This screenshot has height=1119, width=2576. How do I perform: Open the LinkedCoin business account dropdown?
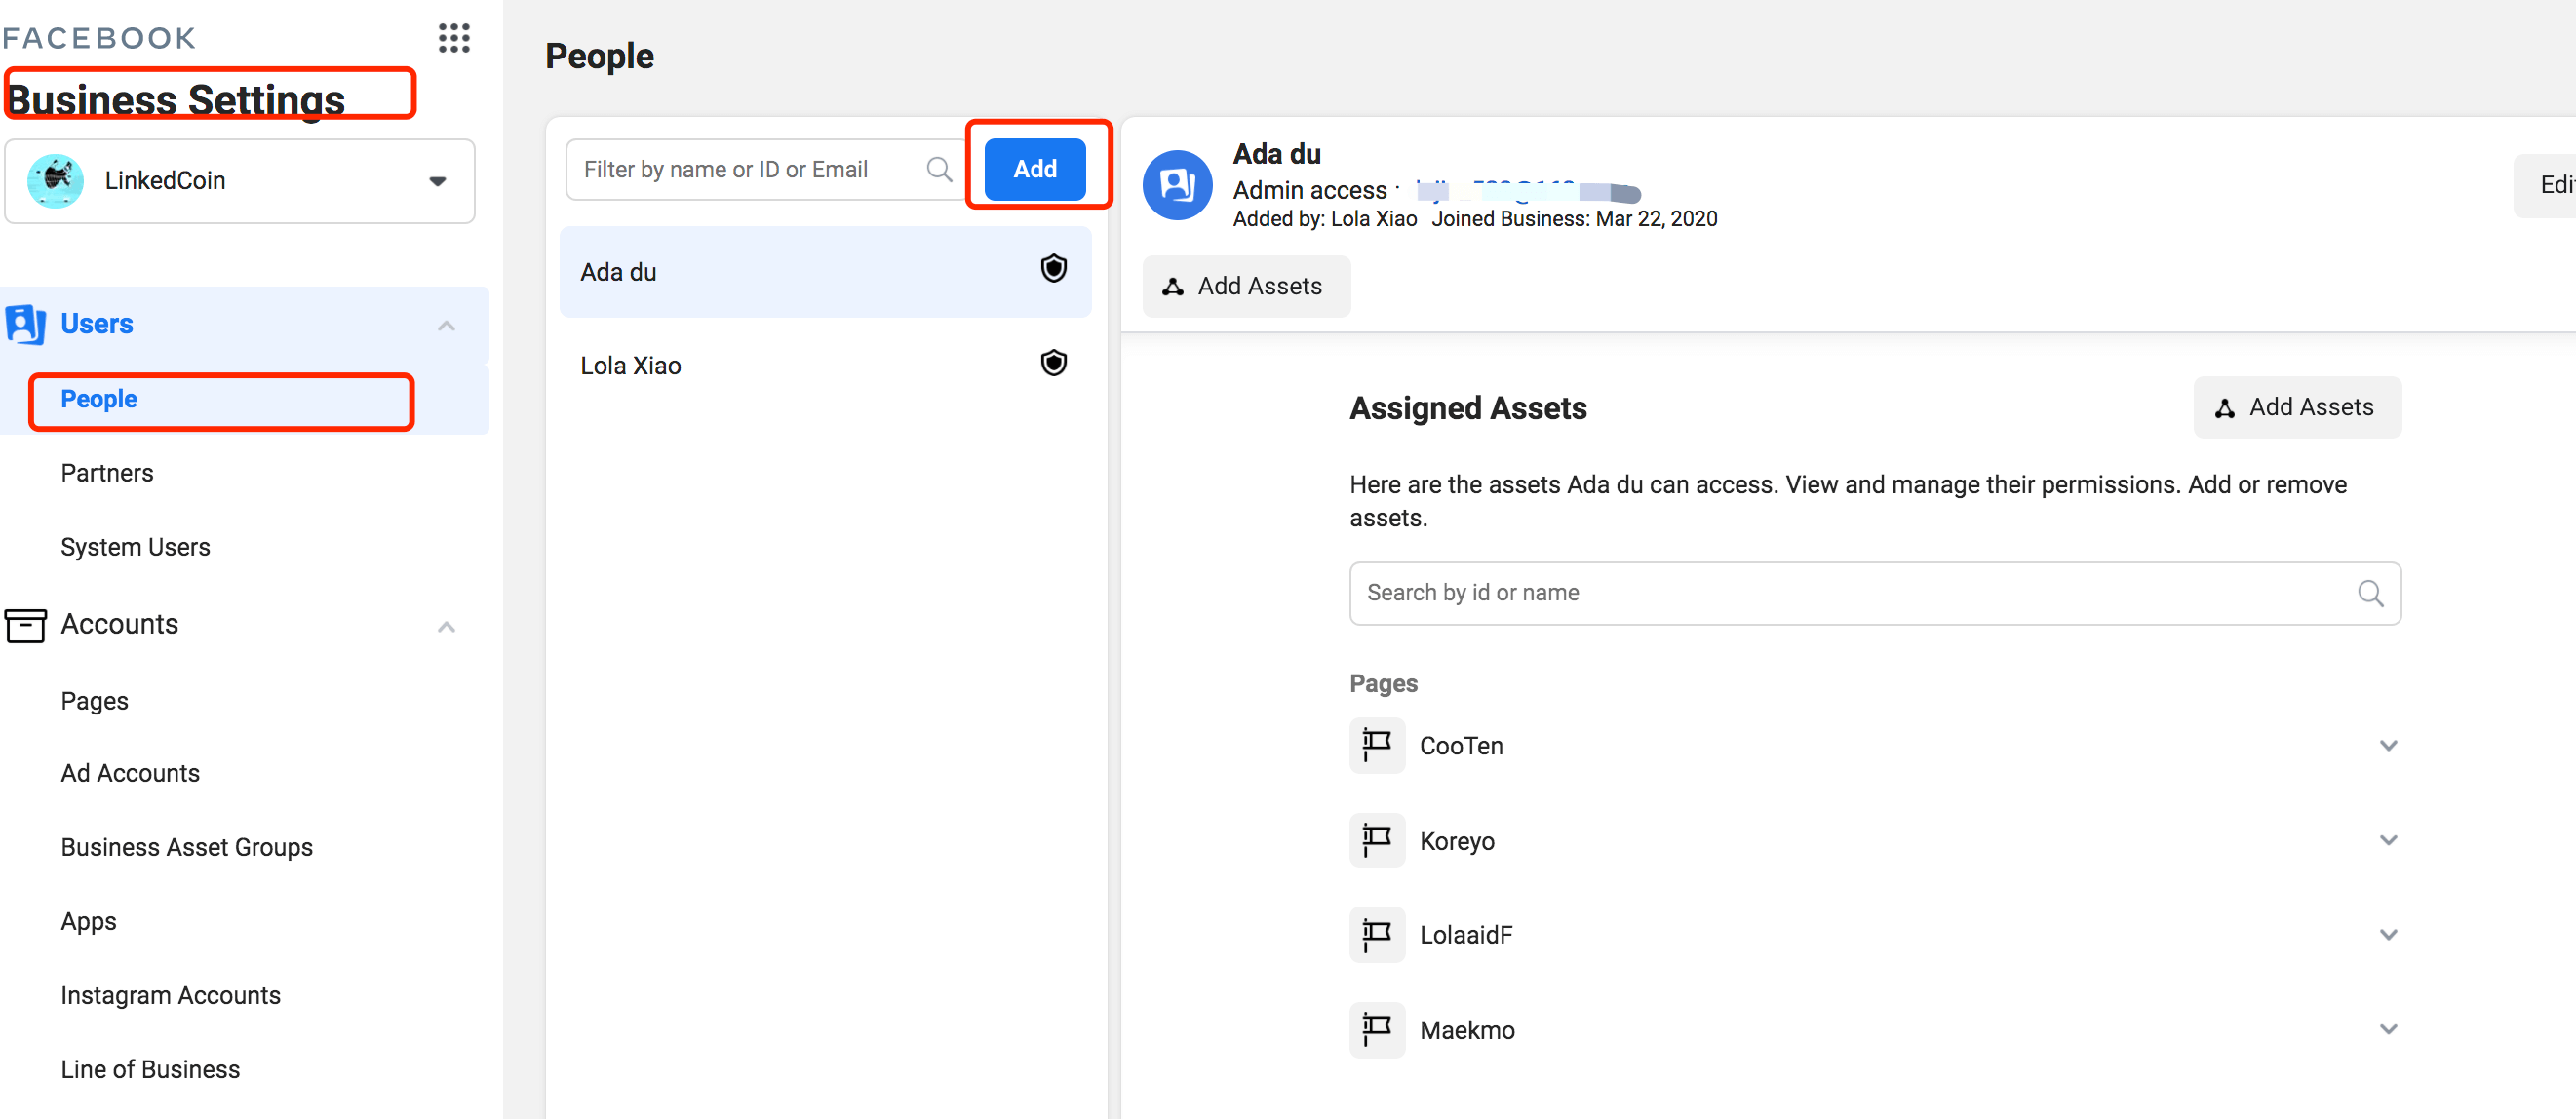pos(437,181)
